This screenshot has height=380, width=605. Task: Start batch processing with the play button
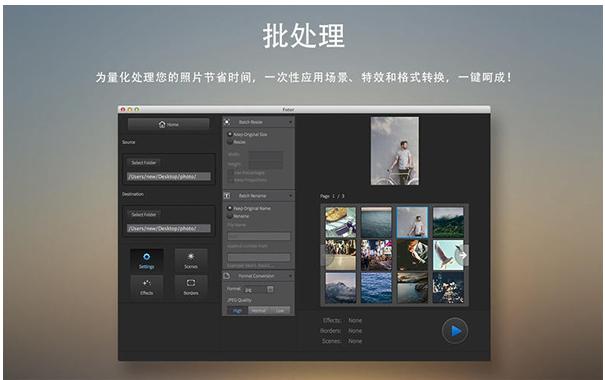455,331
